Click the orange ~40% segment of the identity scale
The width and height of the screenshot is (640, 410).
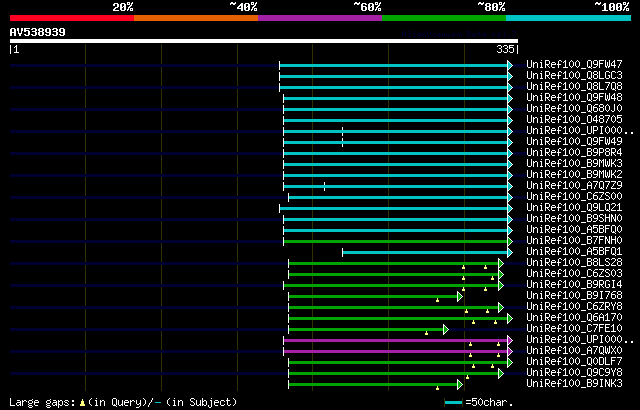coord(196,18)
